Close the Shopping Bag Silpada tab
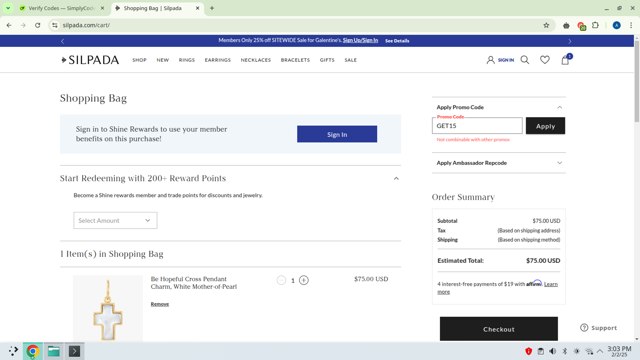The width and height of the screenshot is (640, 360). [198, 8]
